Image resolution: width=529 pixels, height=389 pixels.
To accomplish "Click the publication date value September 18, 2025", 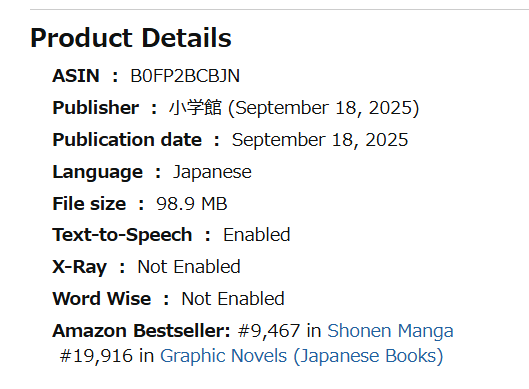I will [320, 140].
